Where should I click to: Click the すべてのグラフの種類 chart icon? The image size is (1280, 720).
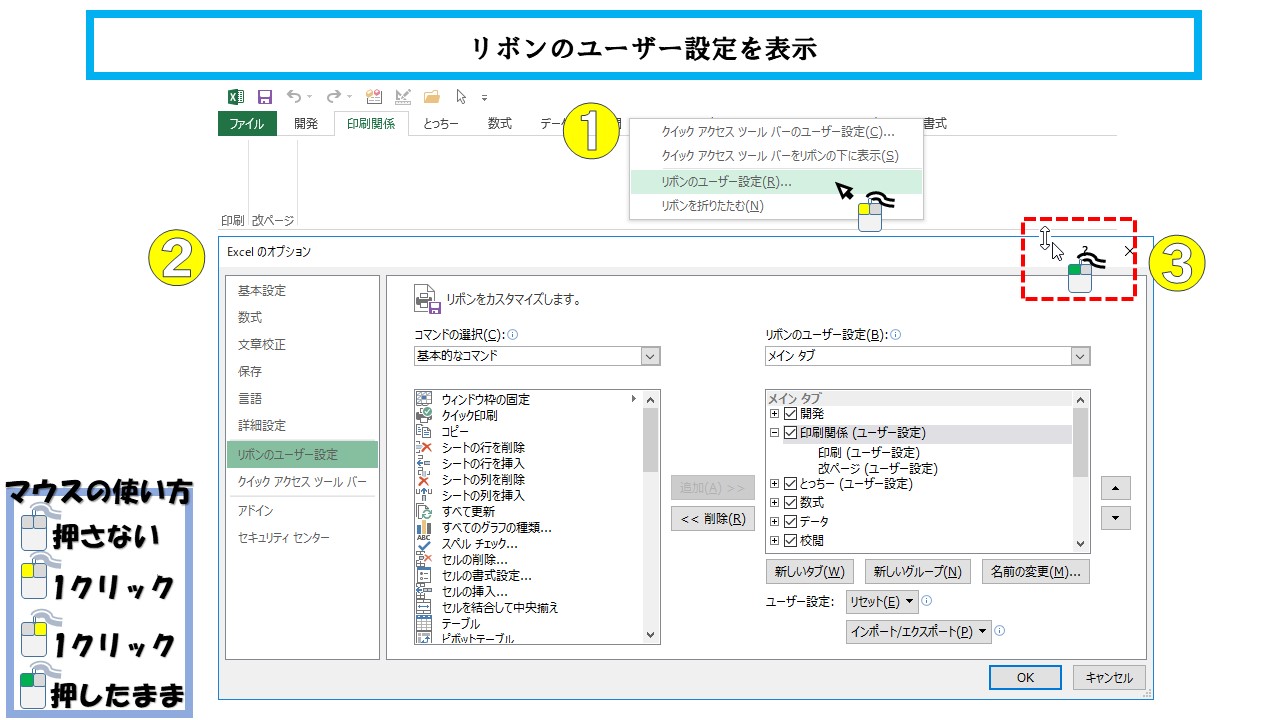pyautogui.click(x=423, y=527)
